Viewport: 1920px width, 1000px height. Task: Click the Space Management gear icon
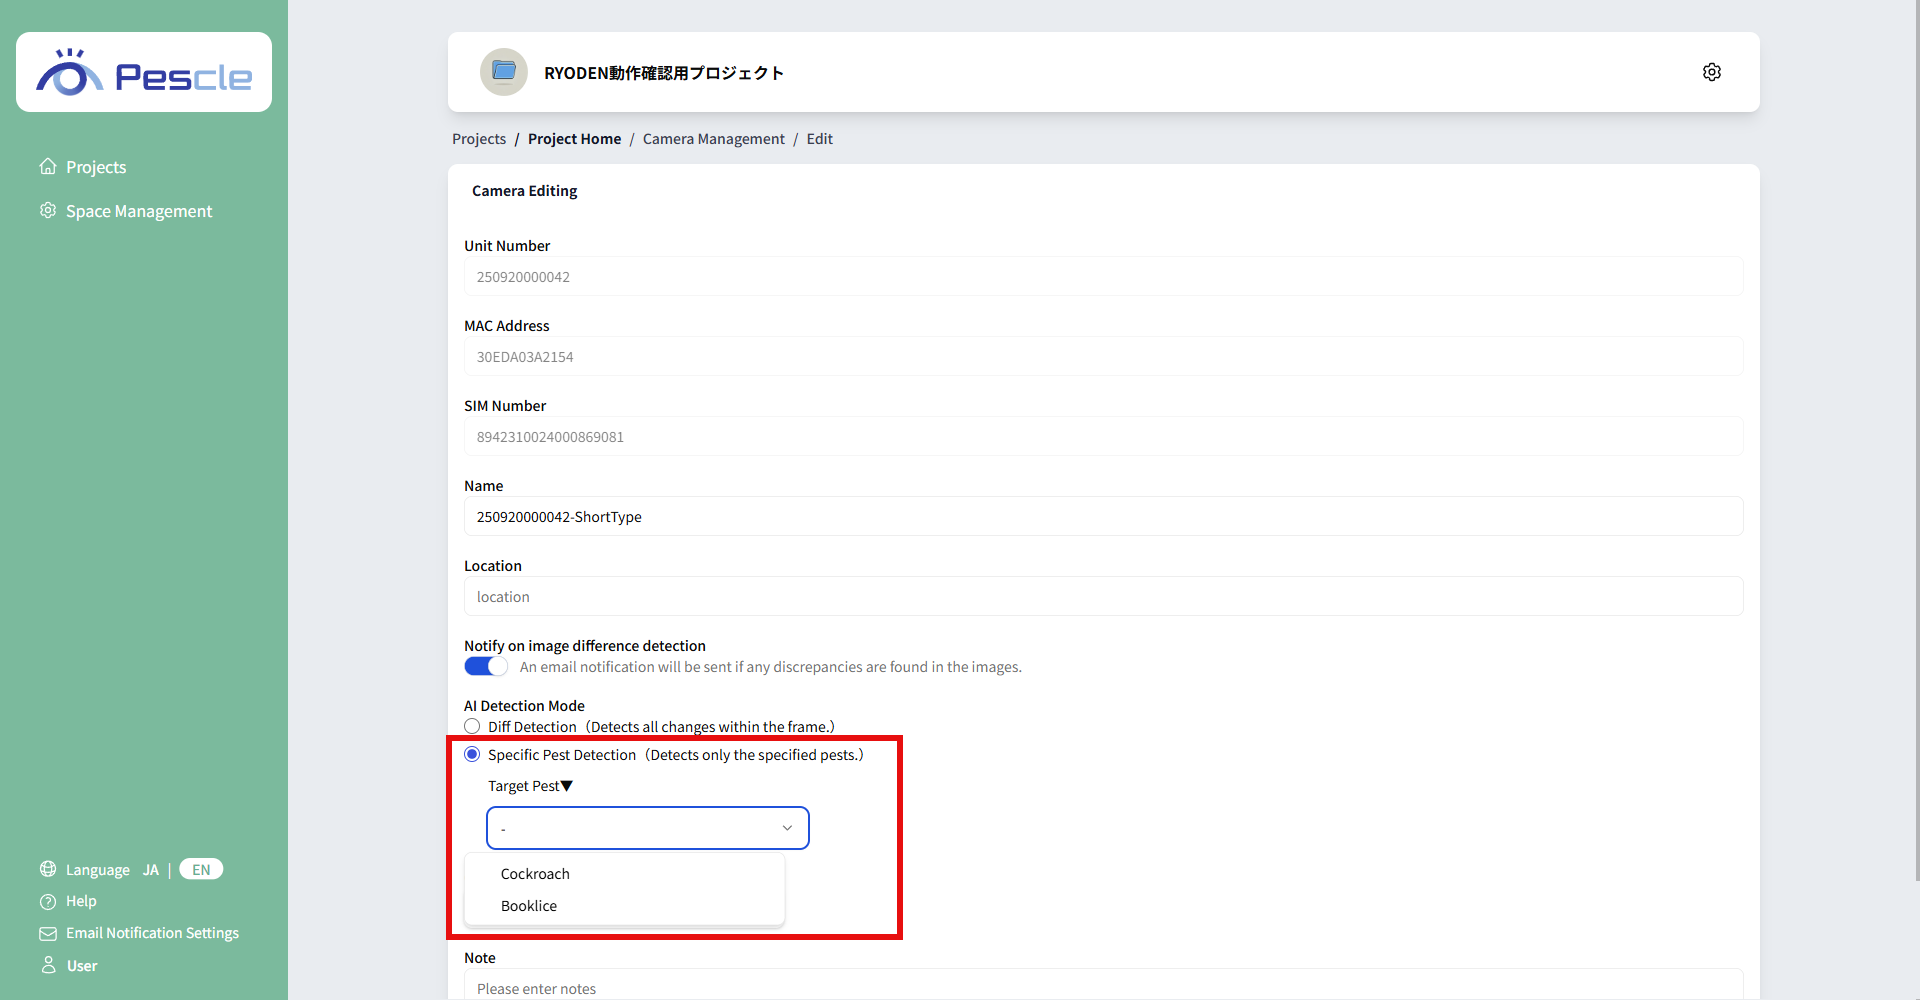coord(48,210)
